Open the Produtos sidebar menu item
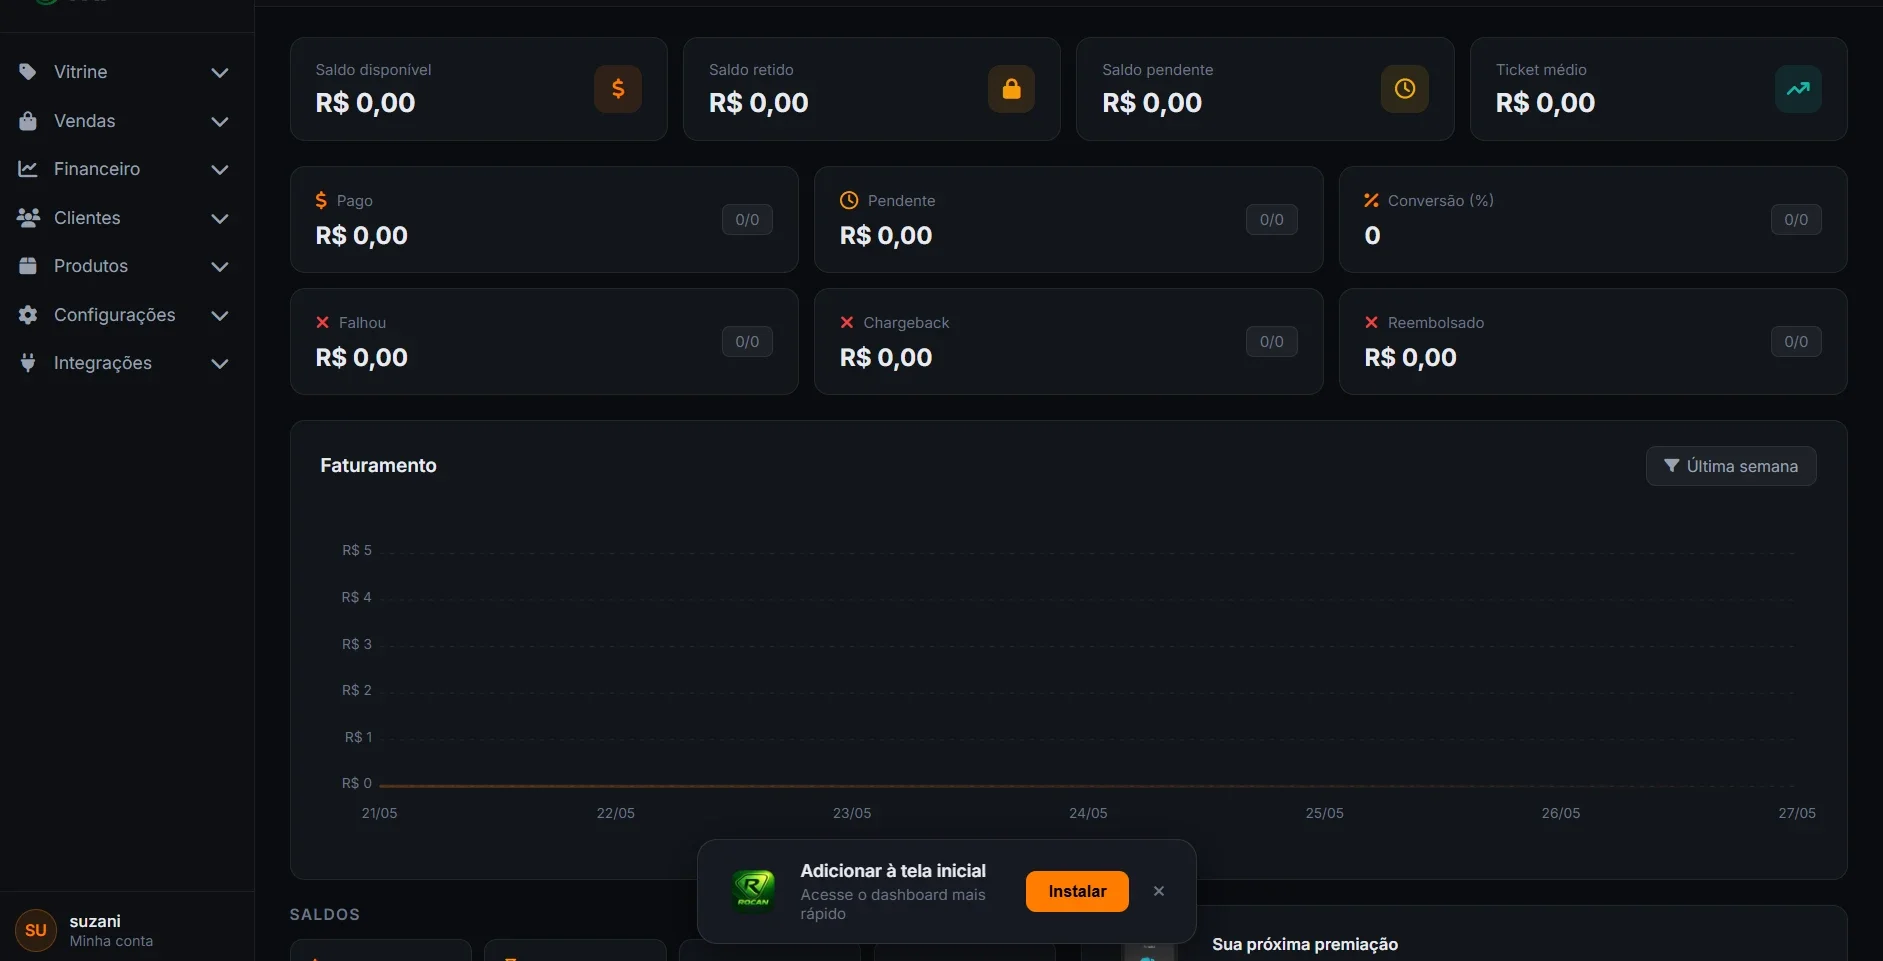 click(124, 266)
